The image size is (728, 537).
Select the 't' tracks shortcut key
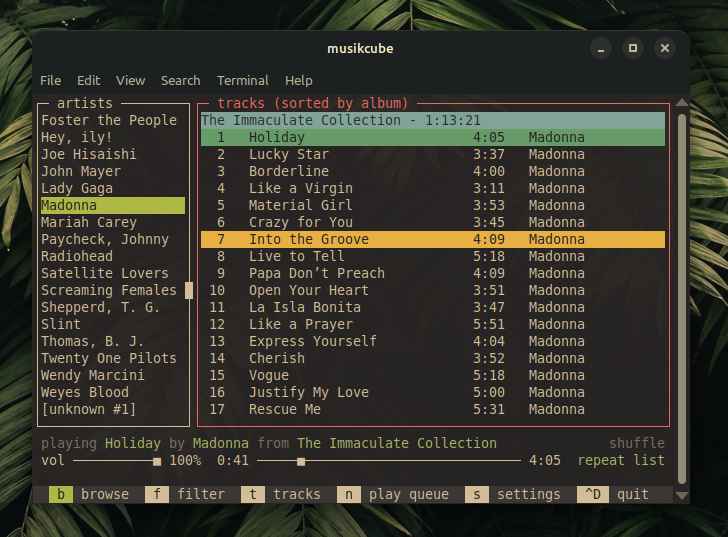tap(253, 494)
